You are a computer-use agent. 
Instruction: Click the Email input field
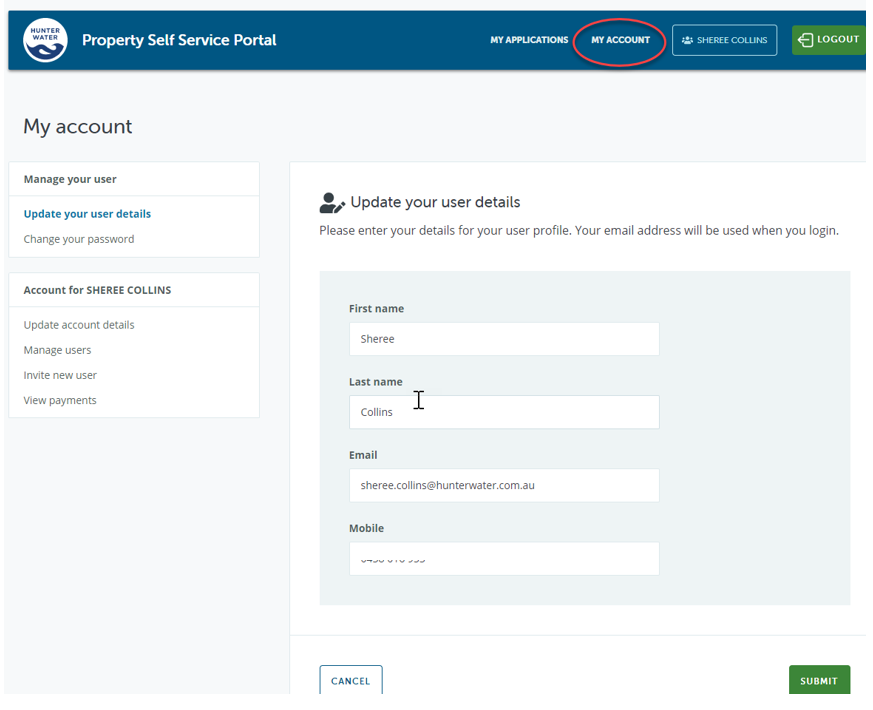click(x=503, y=485)
